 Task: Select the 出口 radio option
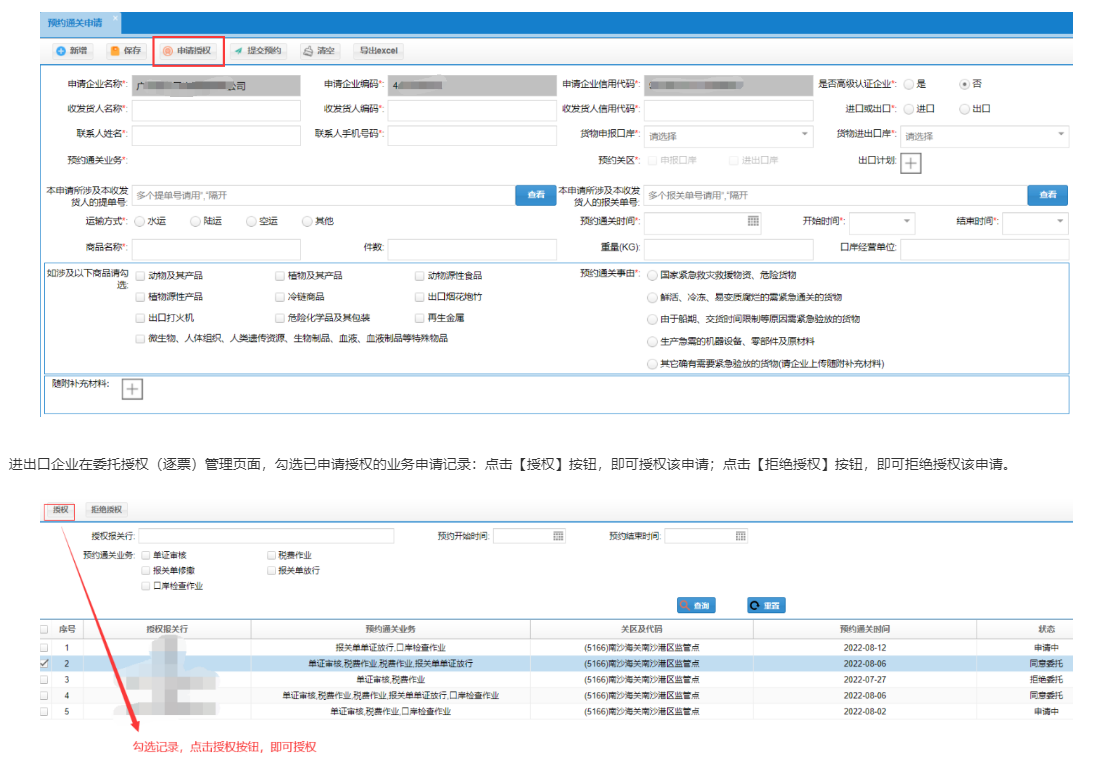click(x=965, y=109)
